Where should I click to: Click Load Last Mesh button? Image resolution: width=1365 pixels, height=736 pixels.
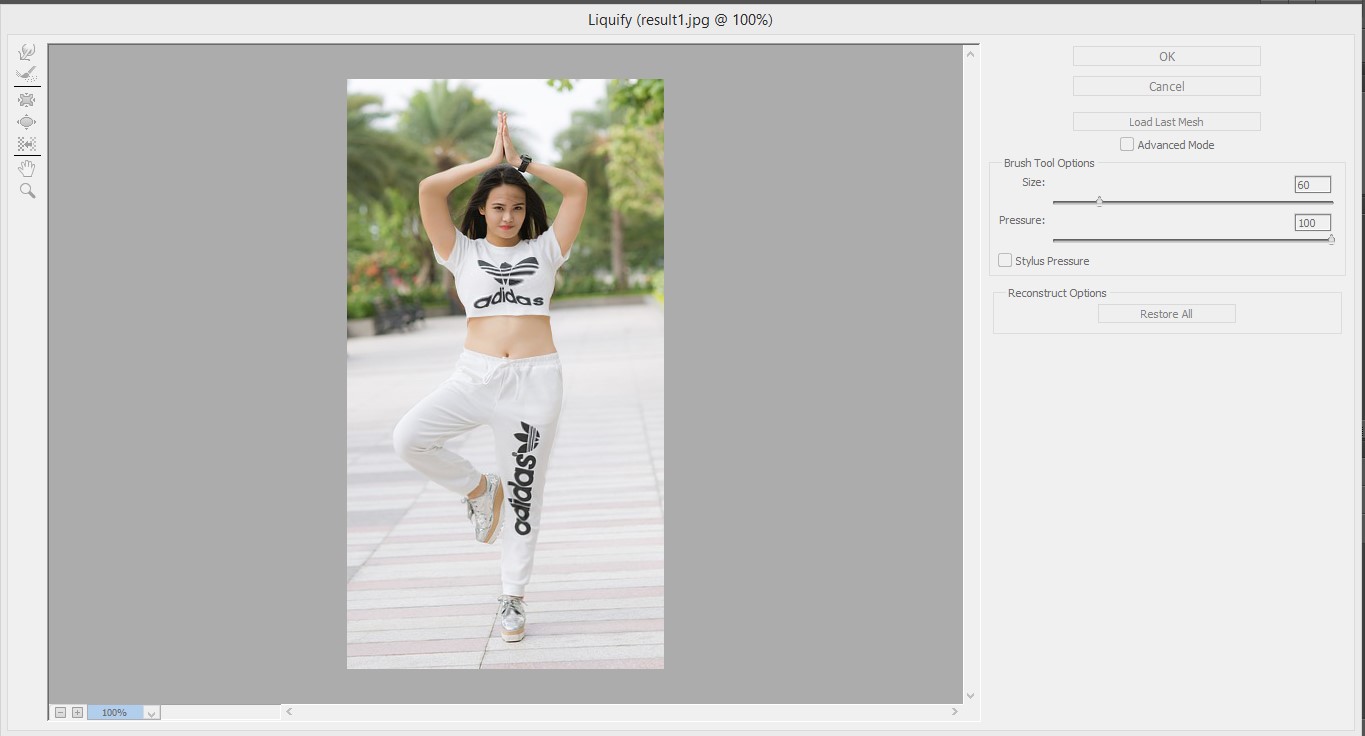point(1167,122)
